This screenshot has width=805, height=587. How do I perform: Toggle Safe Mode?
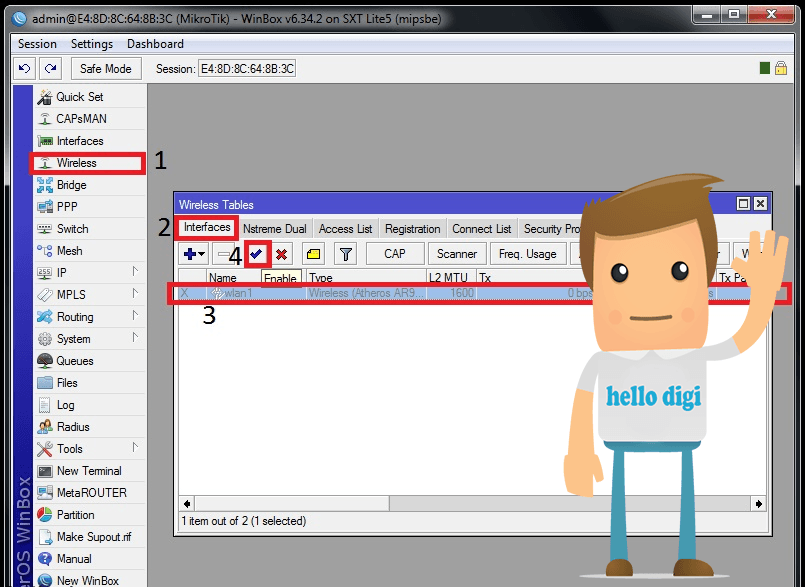click(x=106, y=69)
